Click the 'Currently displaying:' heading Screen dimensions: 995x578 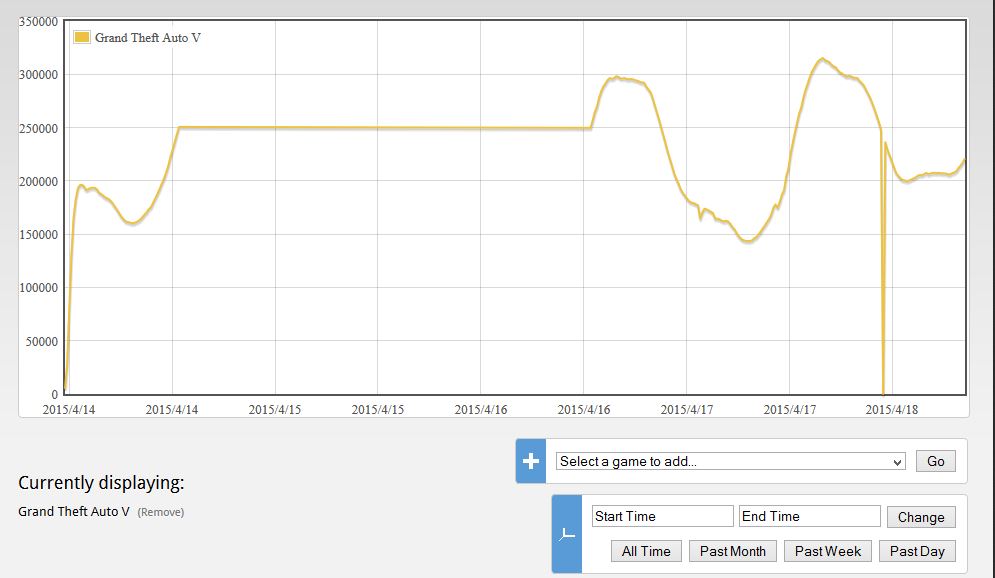tap(101, 484)
